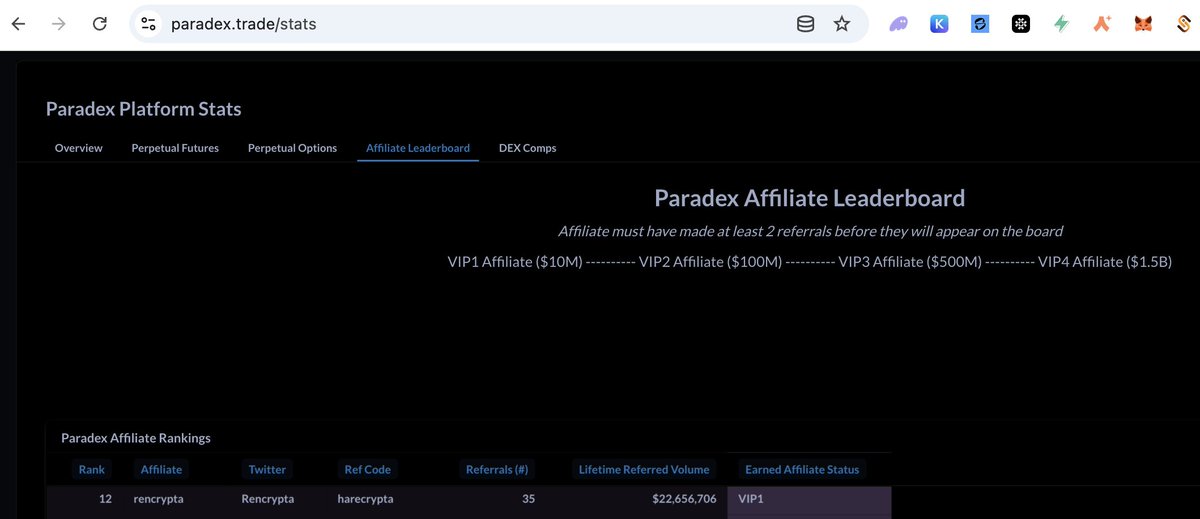Click the two-referrals requirement note
Image resolution: width=1200 pixels, height=519 pixels.
point(810,231)
